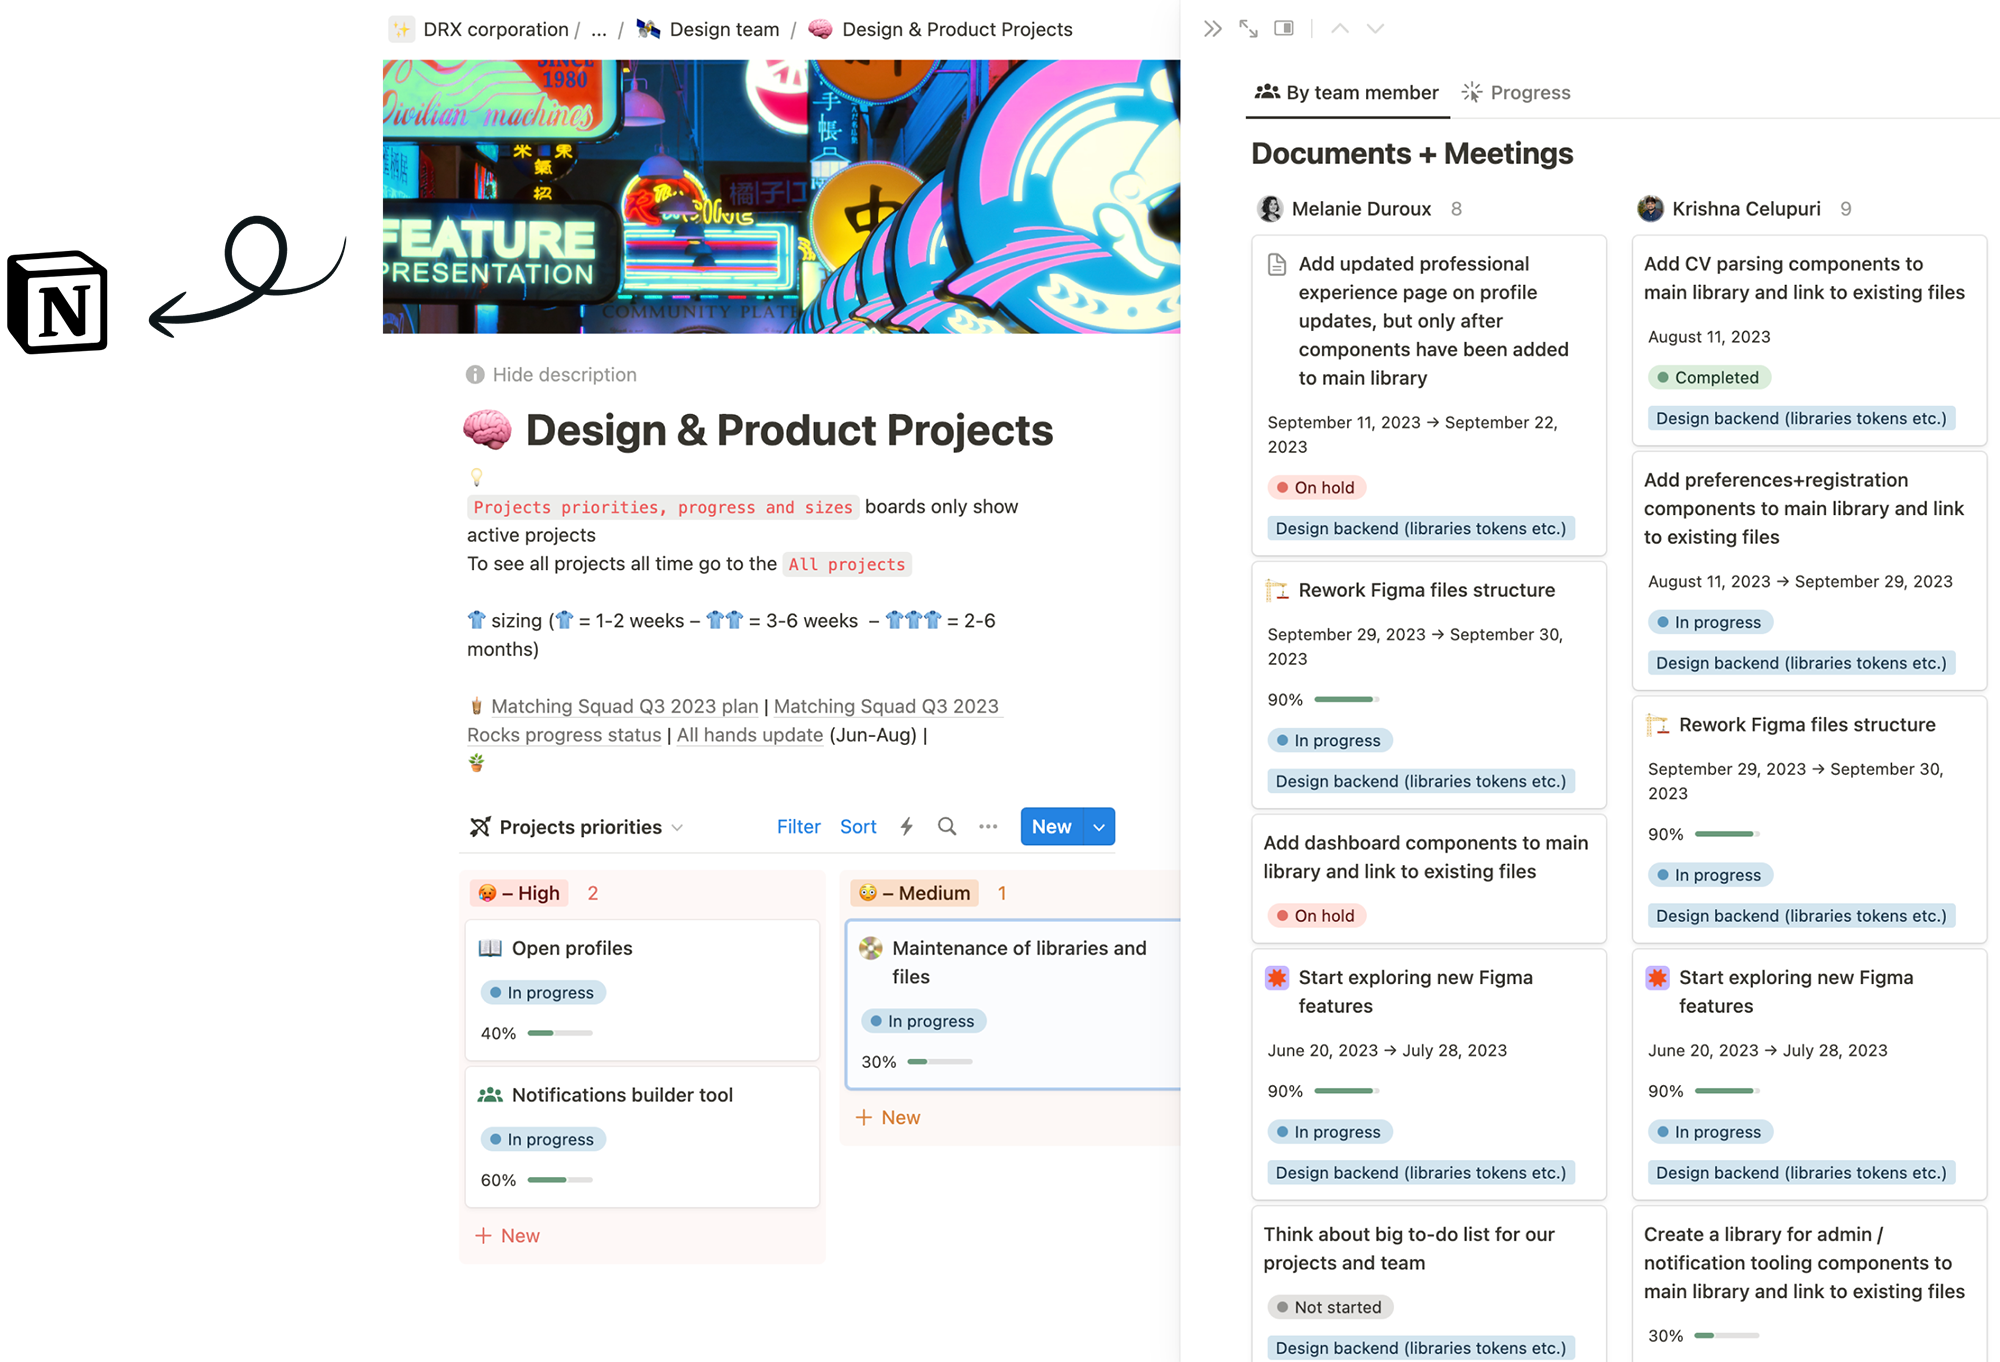The height and width of the screenshot is (1362, 2000).
Task: Open the three-dot board options menu
Action: (x=988, y=826)
